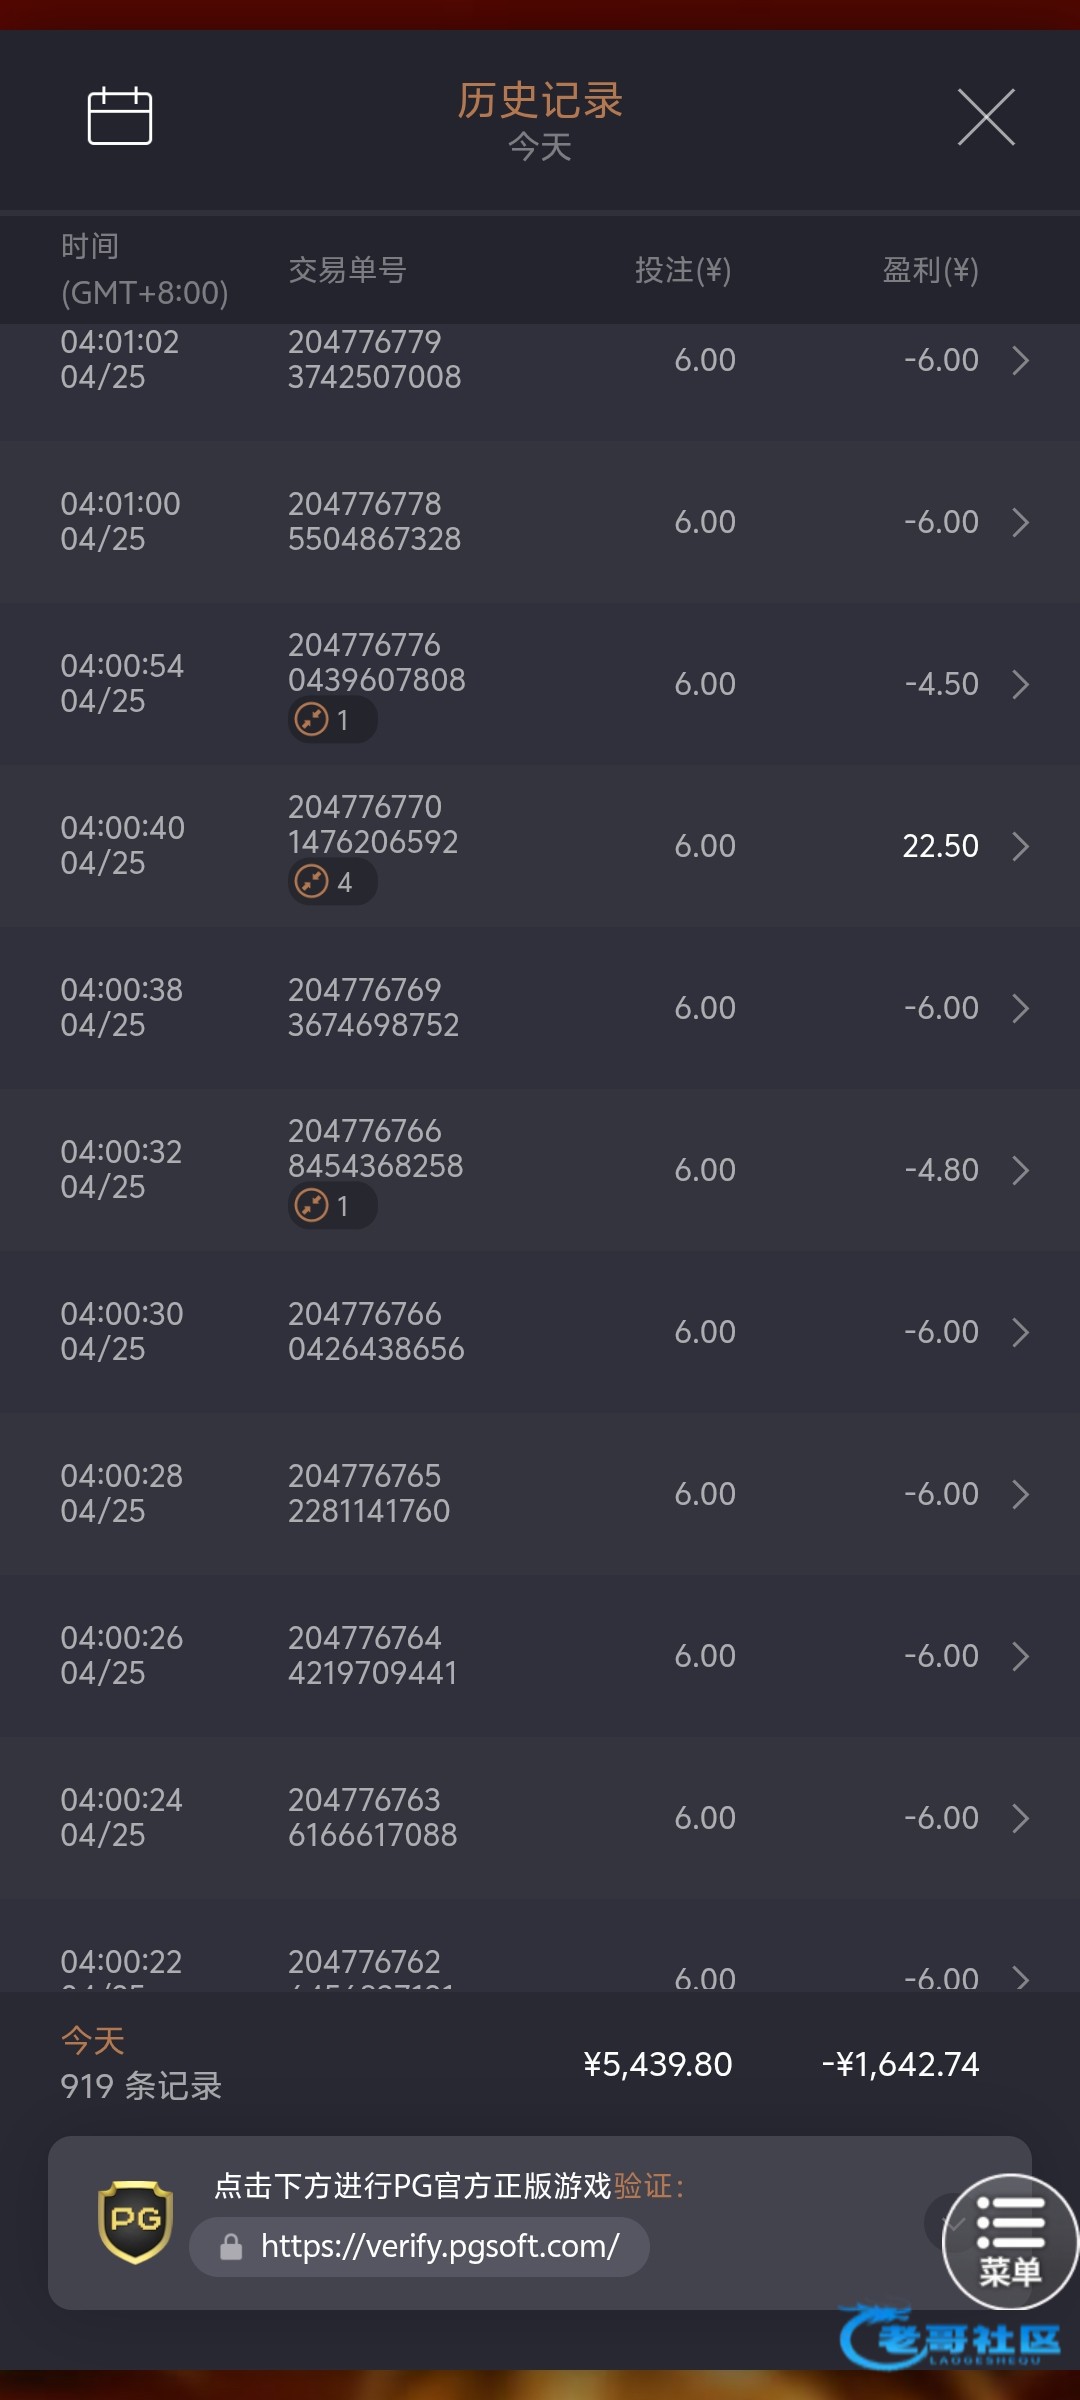Expand details arrow for 04:01:02 record
The height and width of the screenshot is (2400, 1080).
point(1020,360)
